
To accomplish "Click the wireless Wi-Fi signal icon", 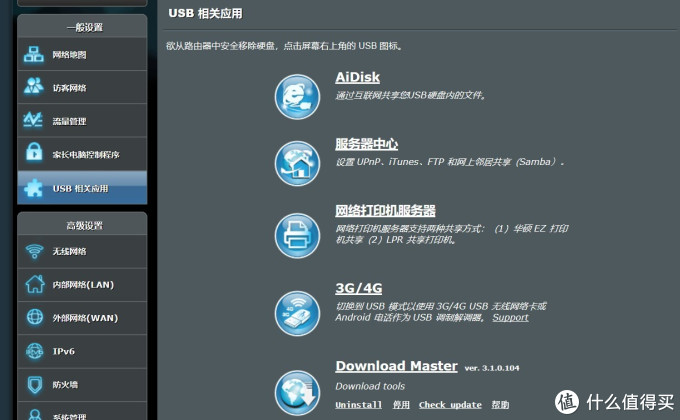I will pos(34,251).
